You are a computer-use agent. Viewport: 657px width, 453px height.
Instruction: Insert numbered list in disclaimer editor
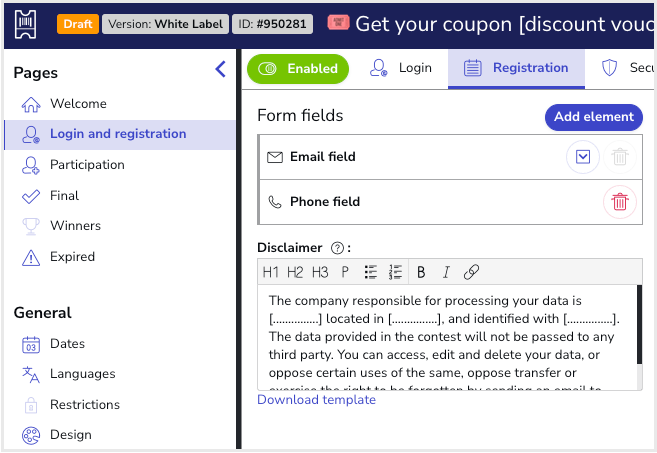[395, 272]
